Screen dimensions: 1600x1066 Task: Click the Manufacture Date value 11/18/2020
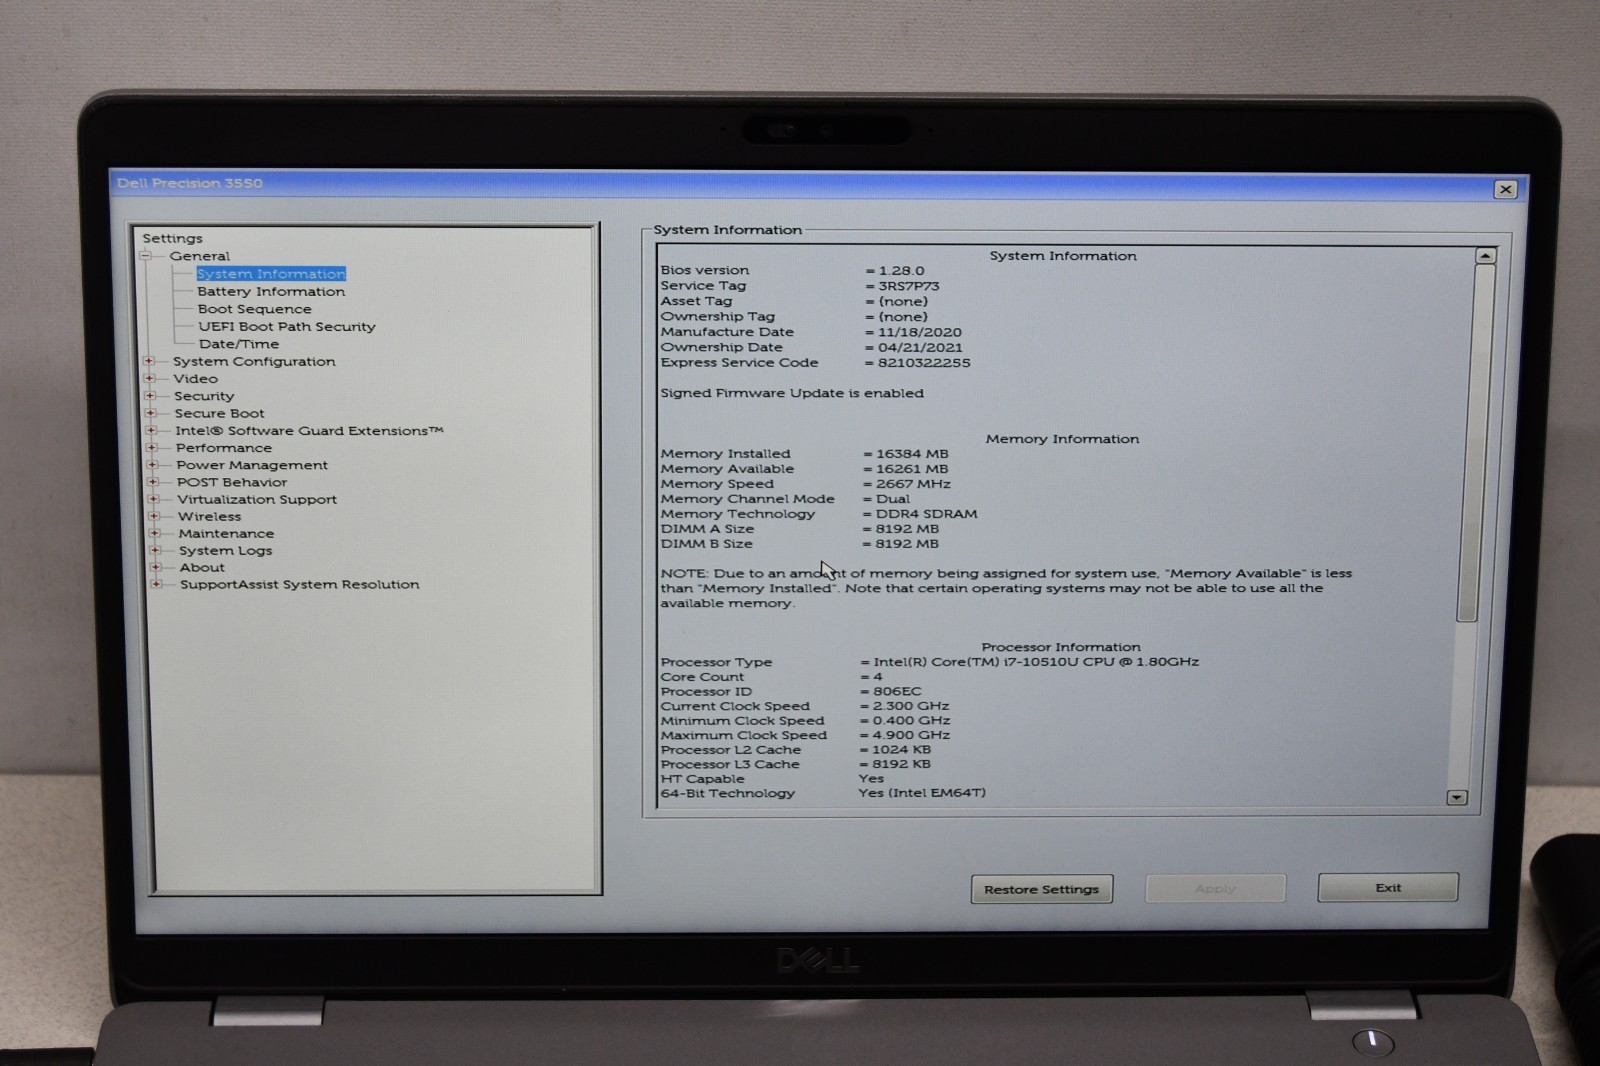920,332
